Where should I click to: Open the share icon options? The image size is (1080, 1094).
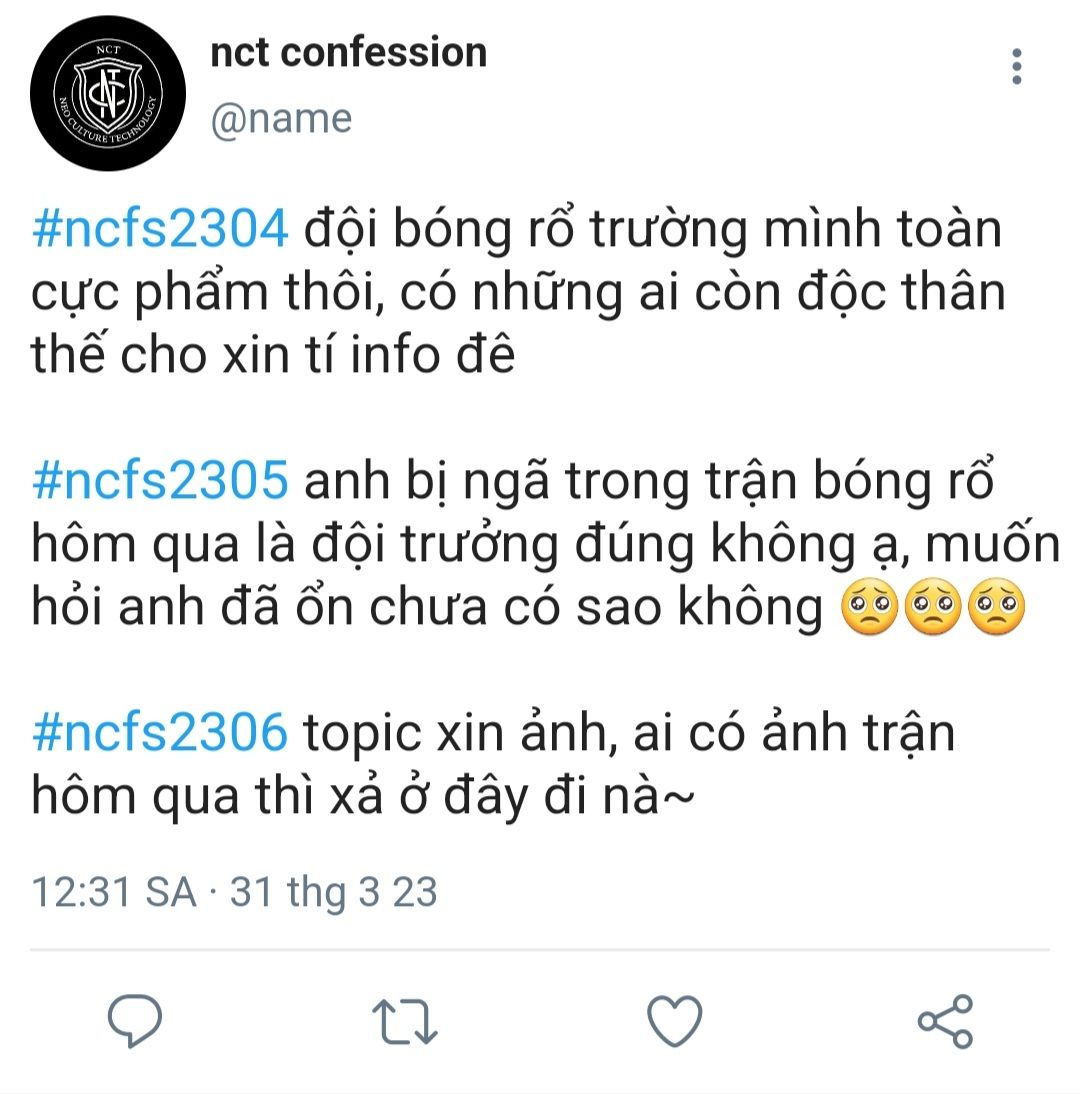pyautogui.click(x=945, y=1021)
